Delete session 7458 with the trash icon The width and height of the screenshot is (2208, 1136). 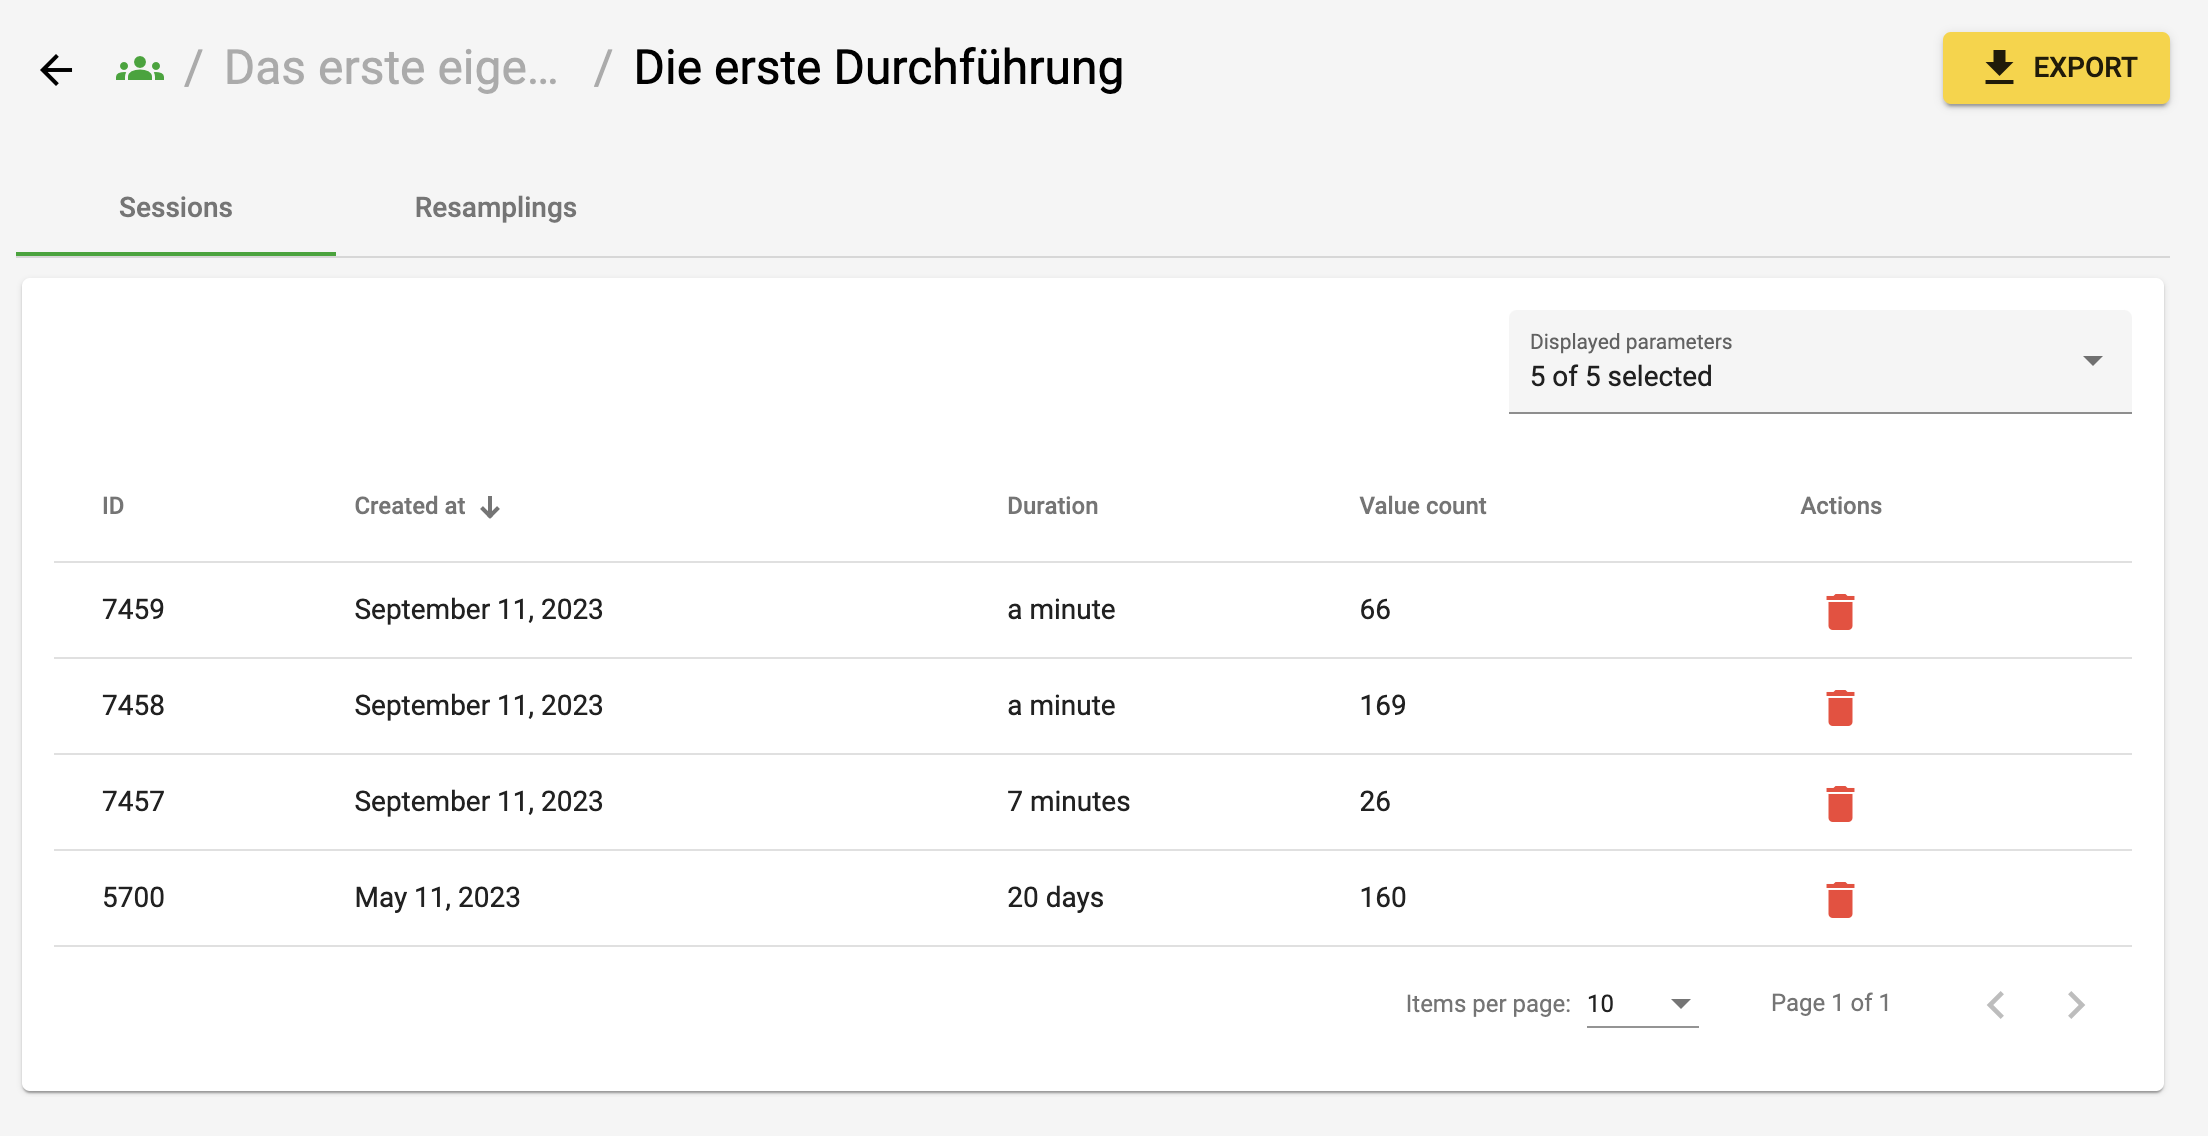[x=1840, y=707]
